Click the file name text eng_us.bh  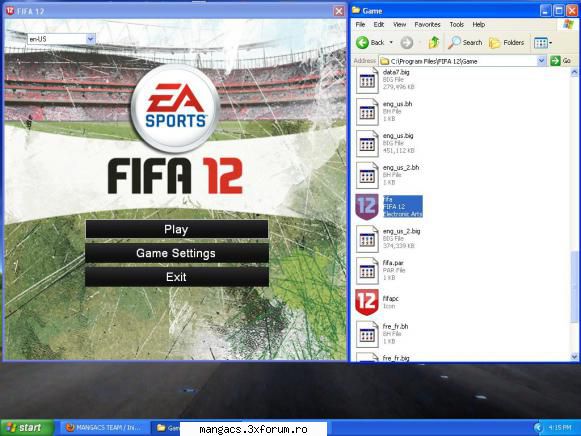click(x=397, y=104)
